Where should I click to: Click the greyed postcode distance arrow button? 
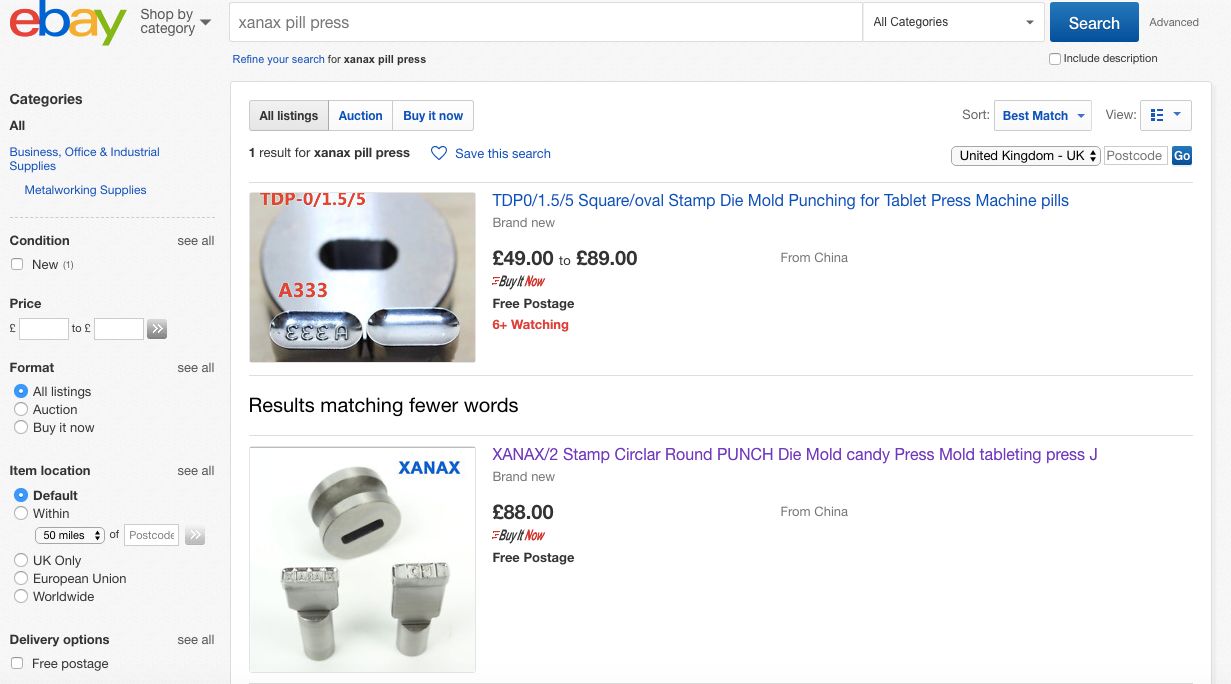click(x=195, y=535)
